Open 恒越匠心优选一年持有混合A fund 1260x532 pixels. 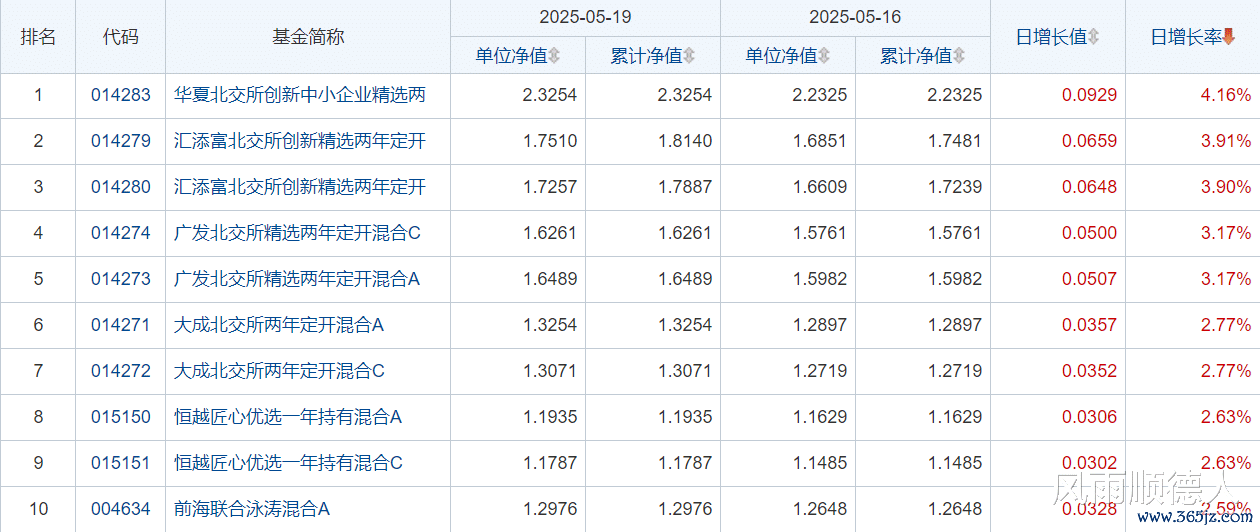[x=288, y=417]
